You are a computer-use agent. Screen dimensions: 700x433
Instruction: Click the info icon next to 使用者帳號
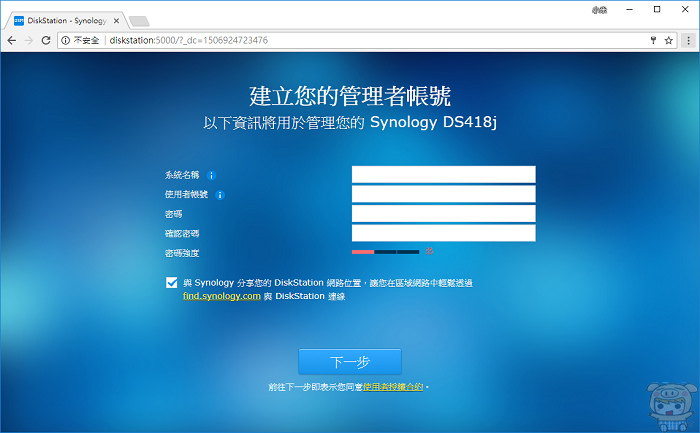(x=220, y=195)
